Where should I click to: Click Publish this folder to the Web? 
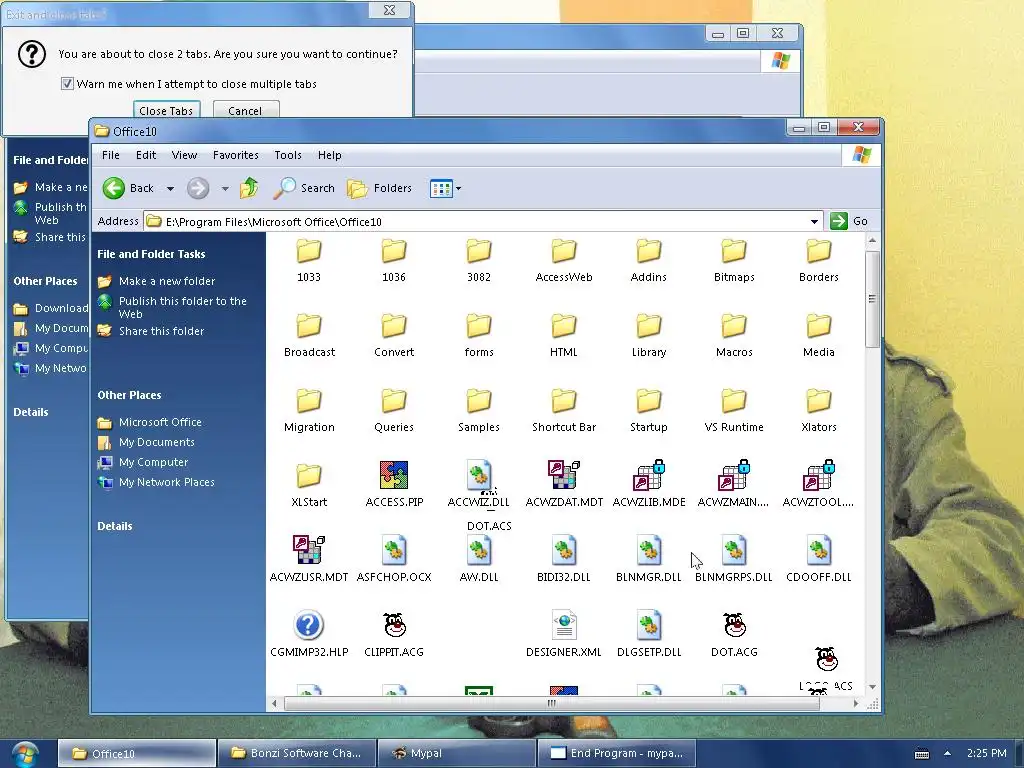click(x=183, y=307)
